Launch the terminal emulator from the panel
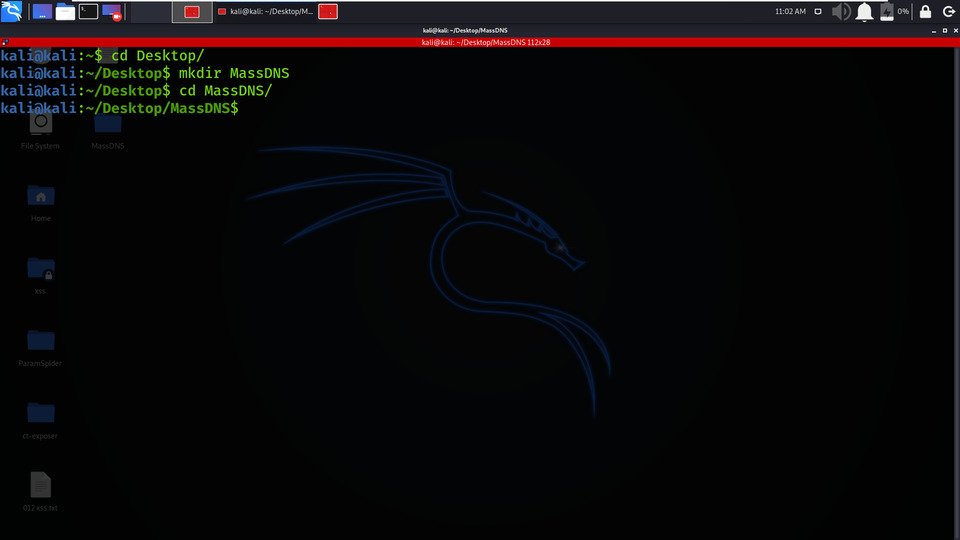The height and width of the screenshot is (540, 960). 88,11
